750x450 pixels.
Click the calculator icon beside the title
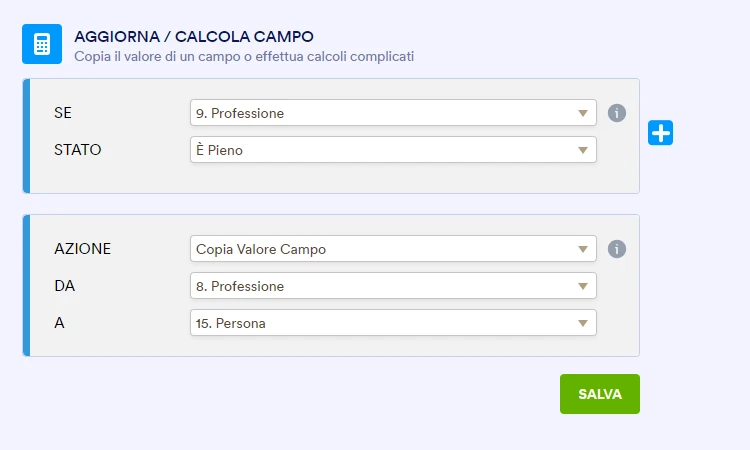coord(42,45)
